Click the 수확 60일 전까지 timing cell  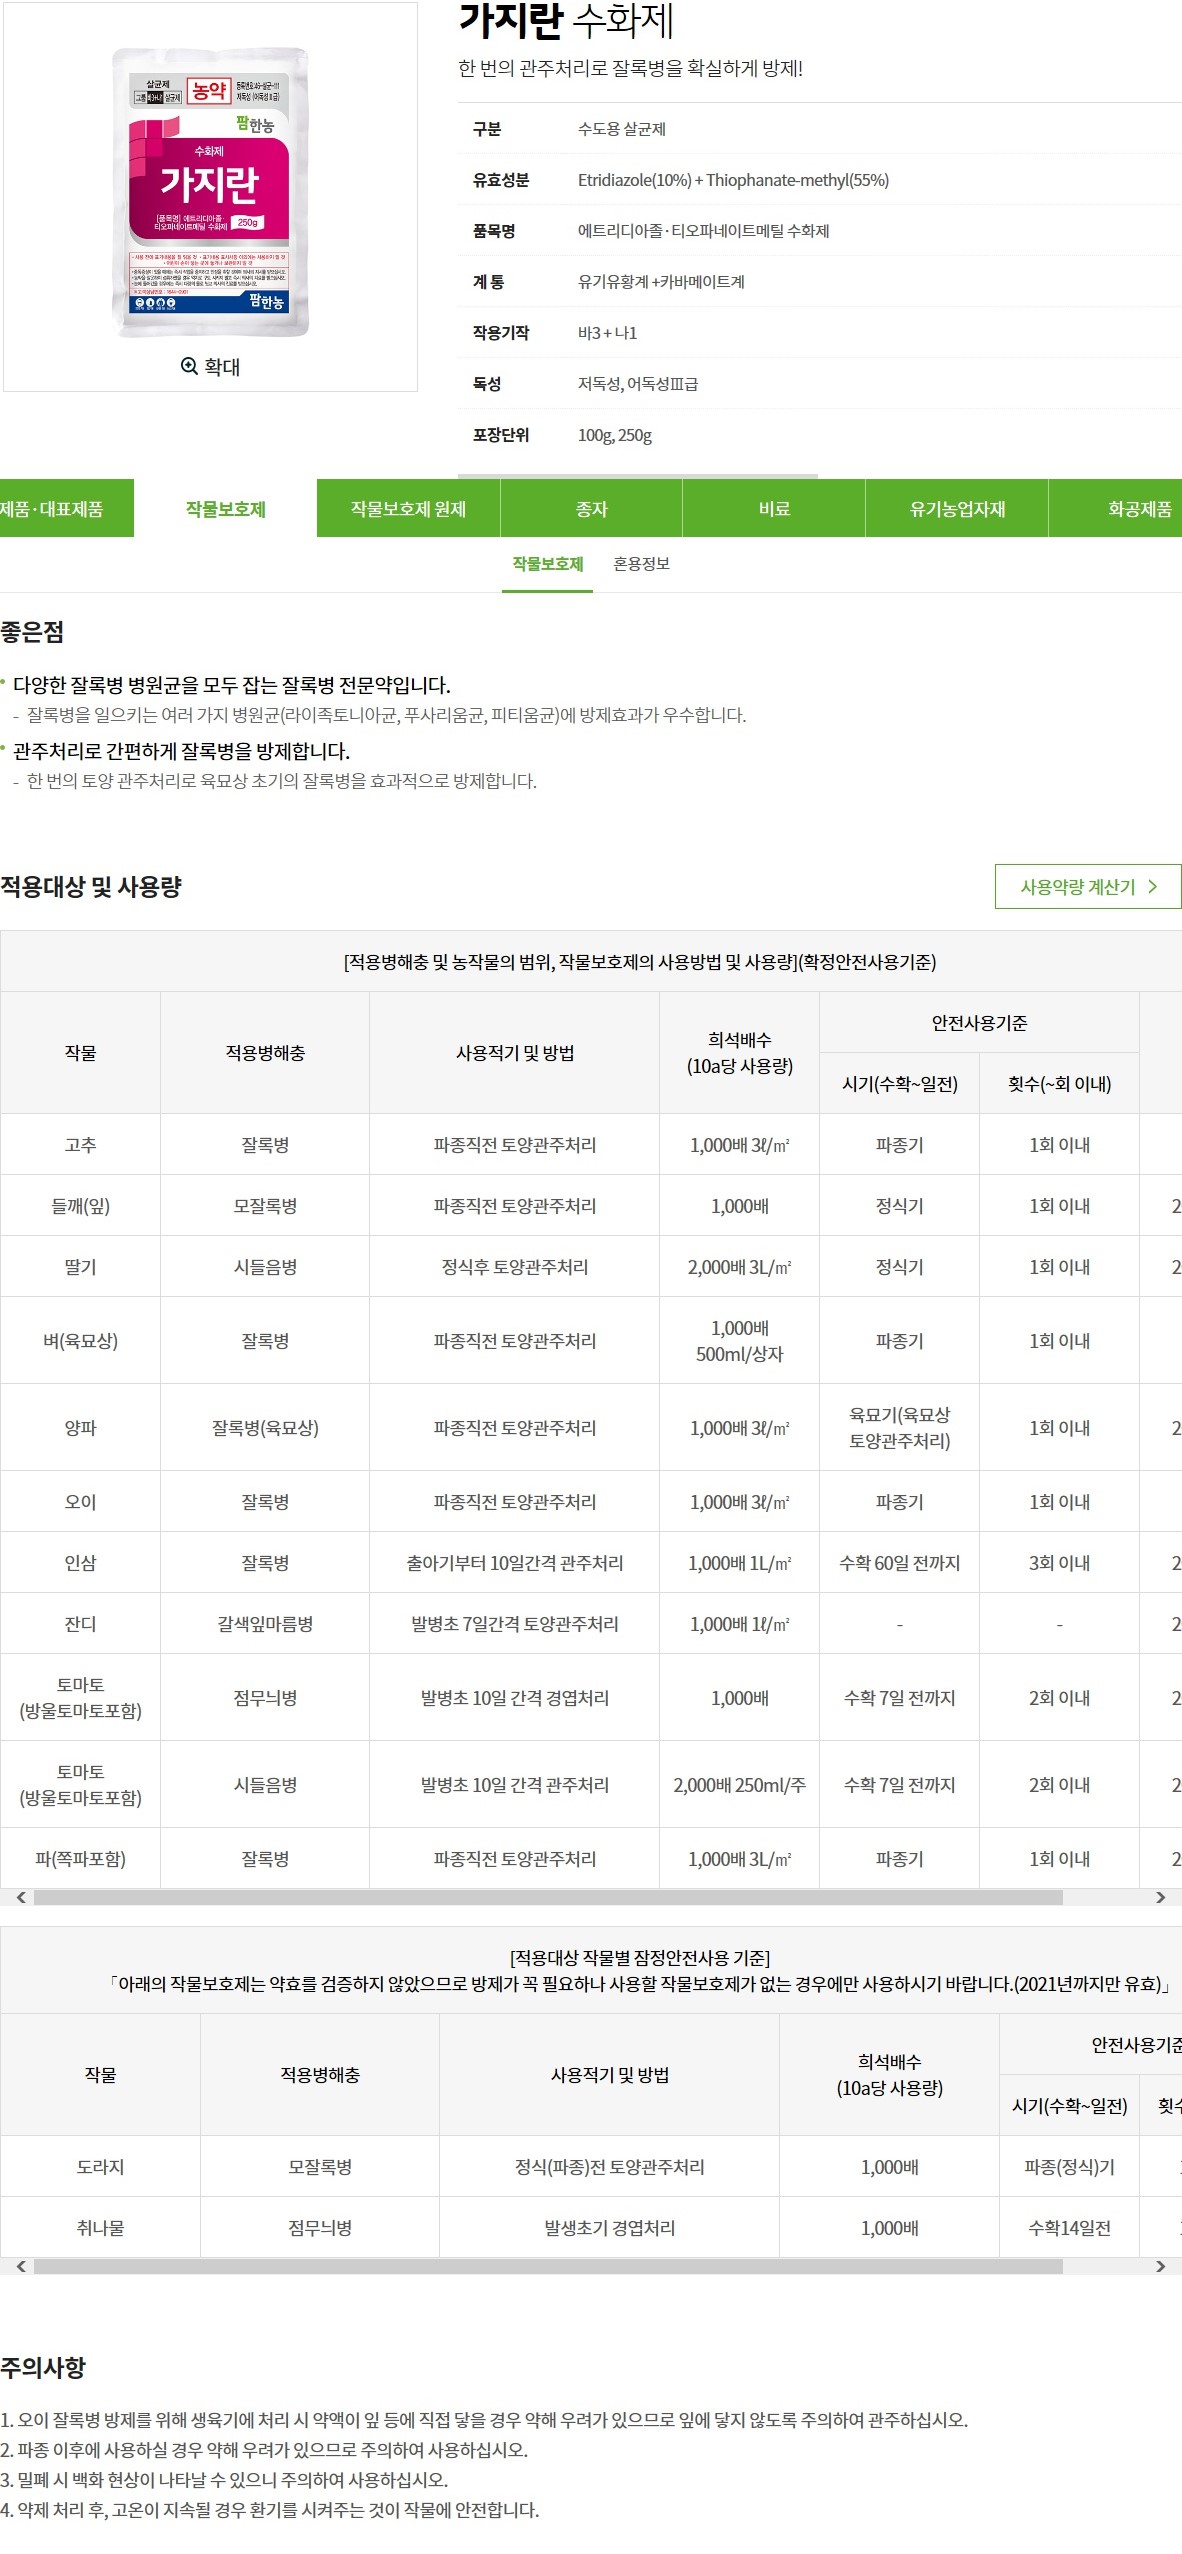click(899, 1563)
